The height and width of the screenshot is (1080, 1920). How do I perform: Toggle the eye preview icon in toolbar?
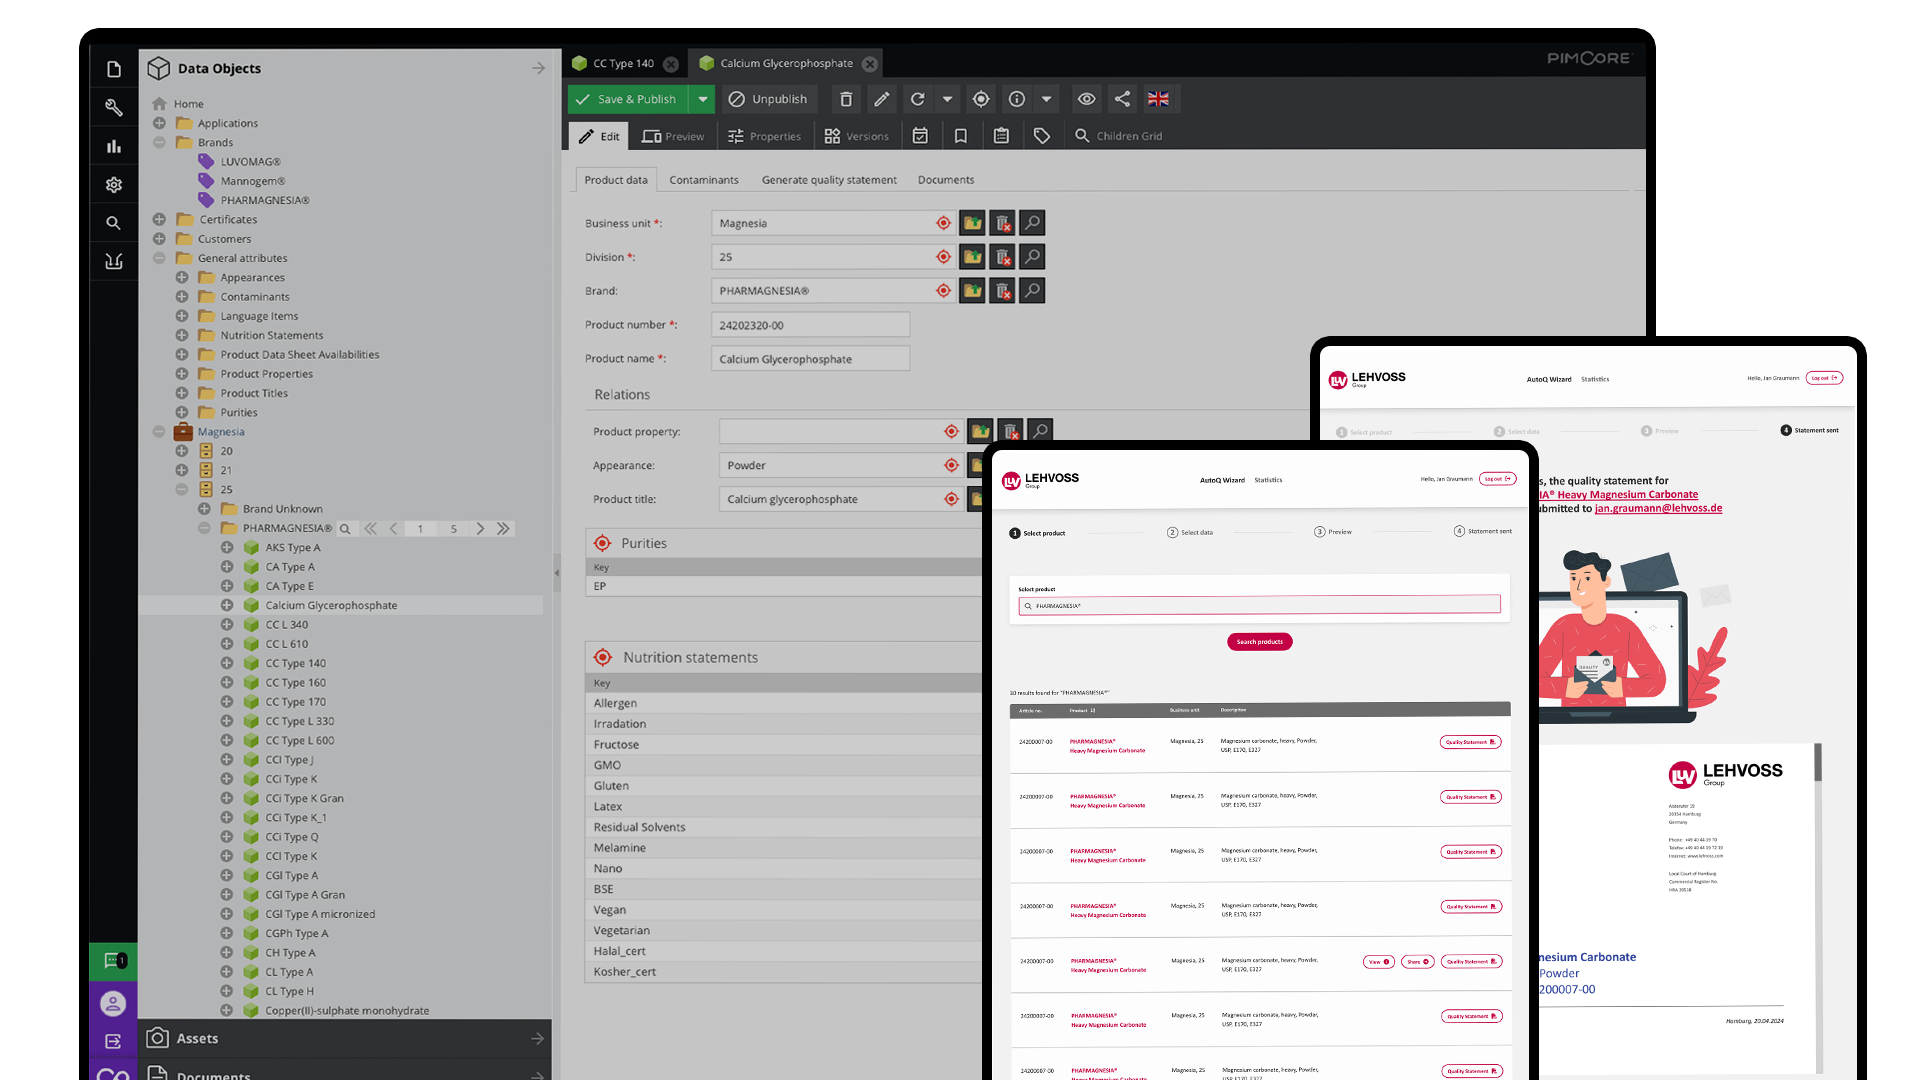[x=1086, y=99]
